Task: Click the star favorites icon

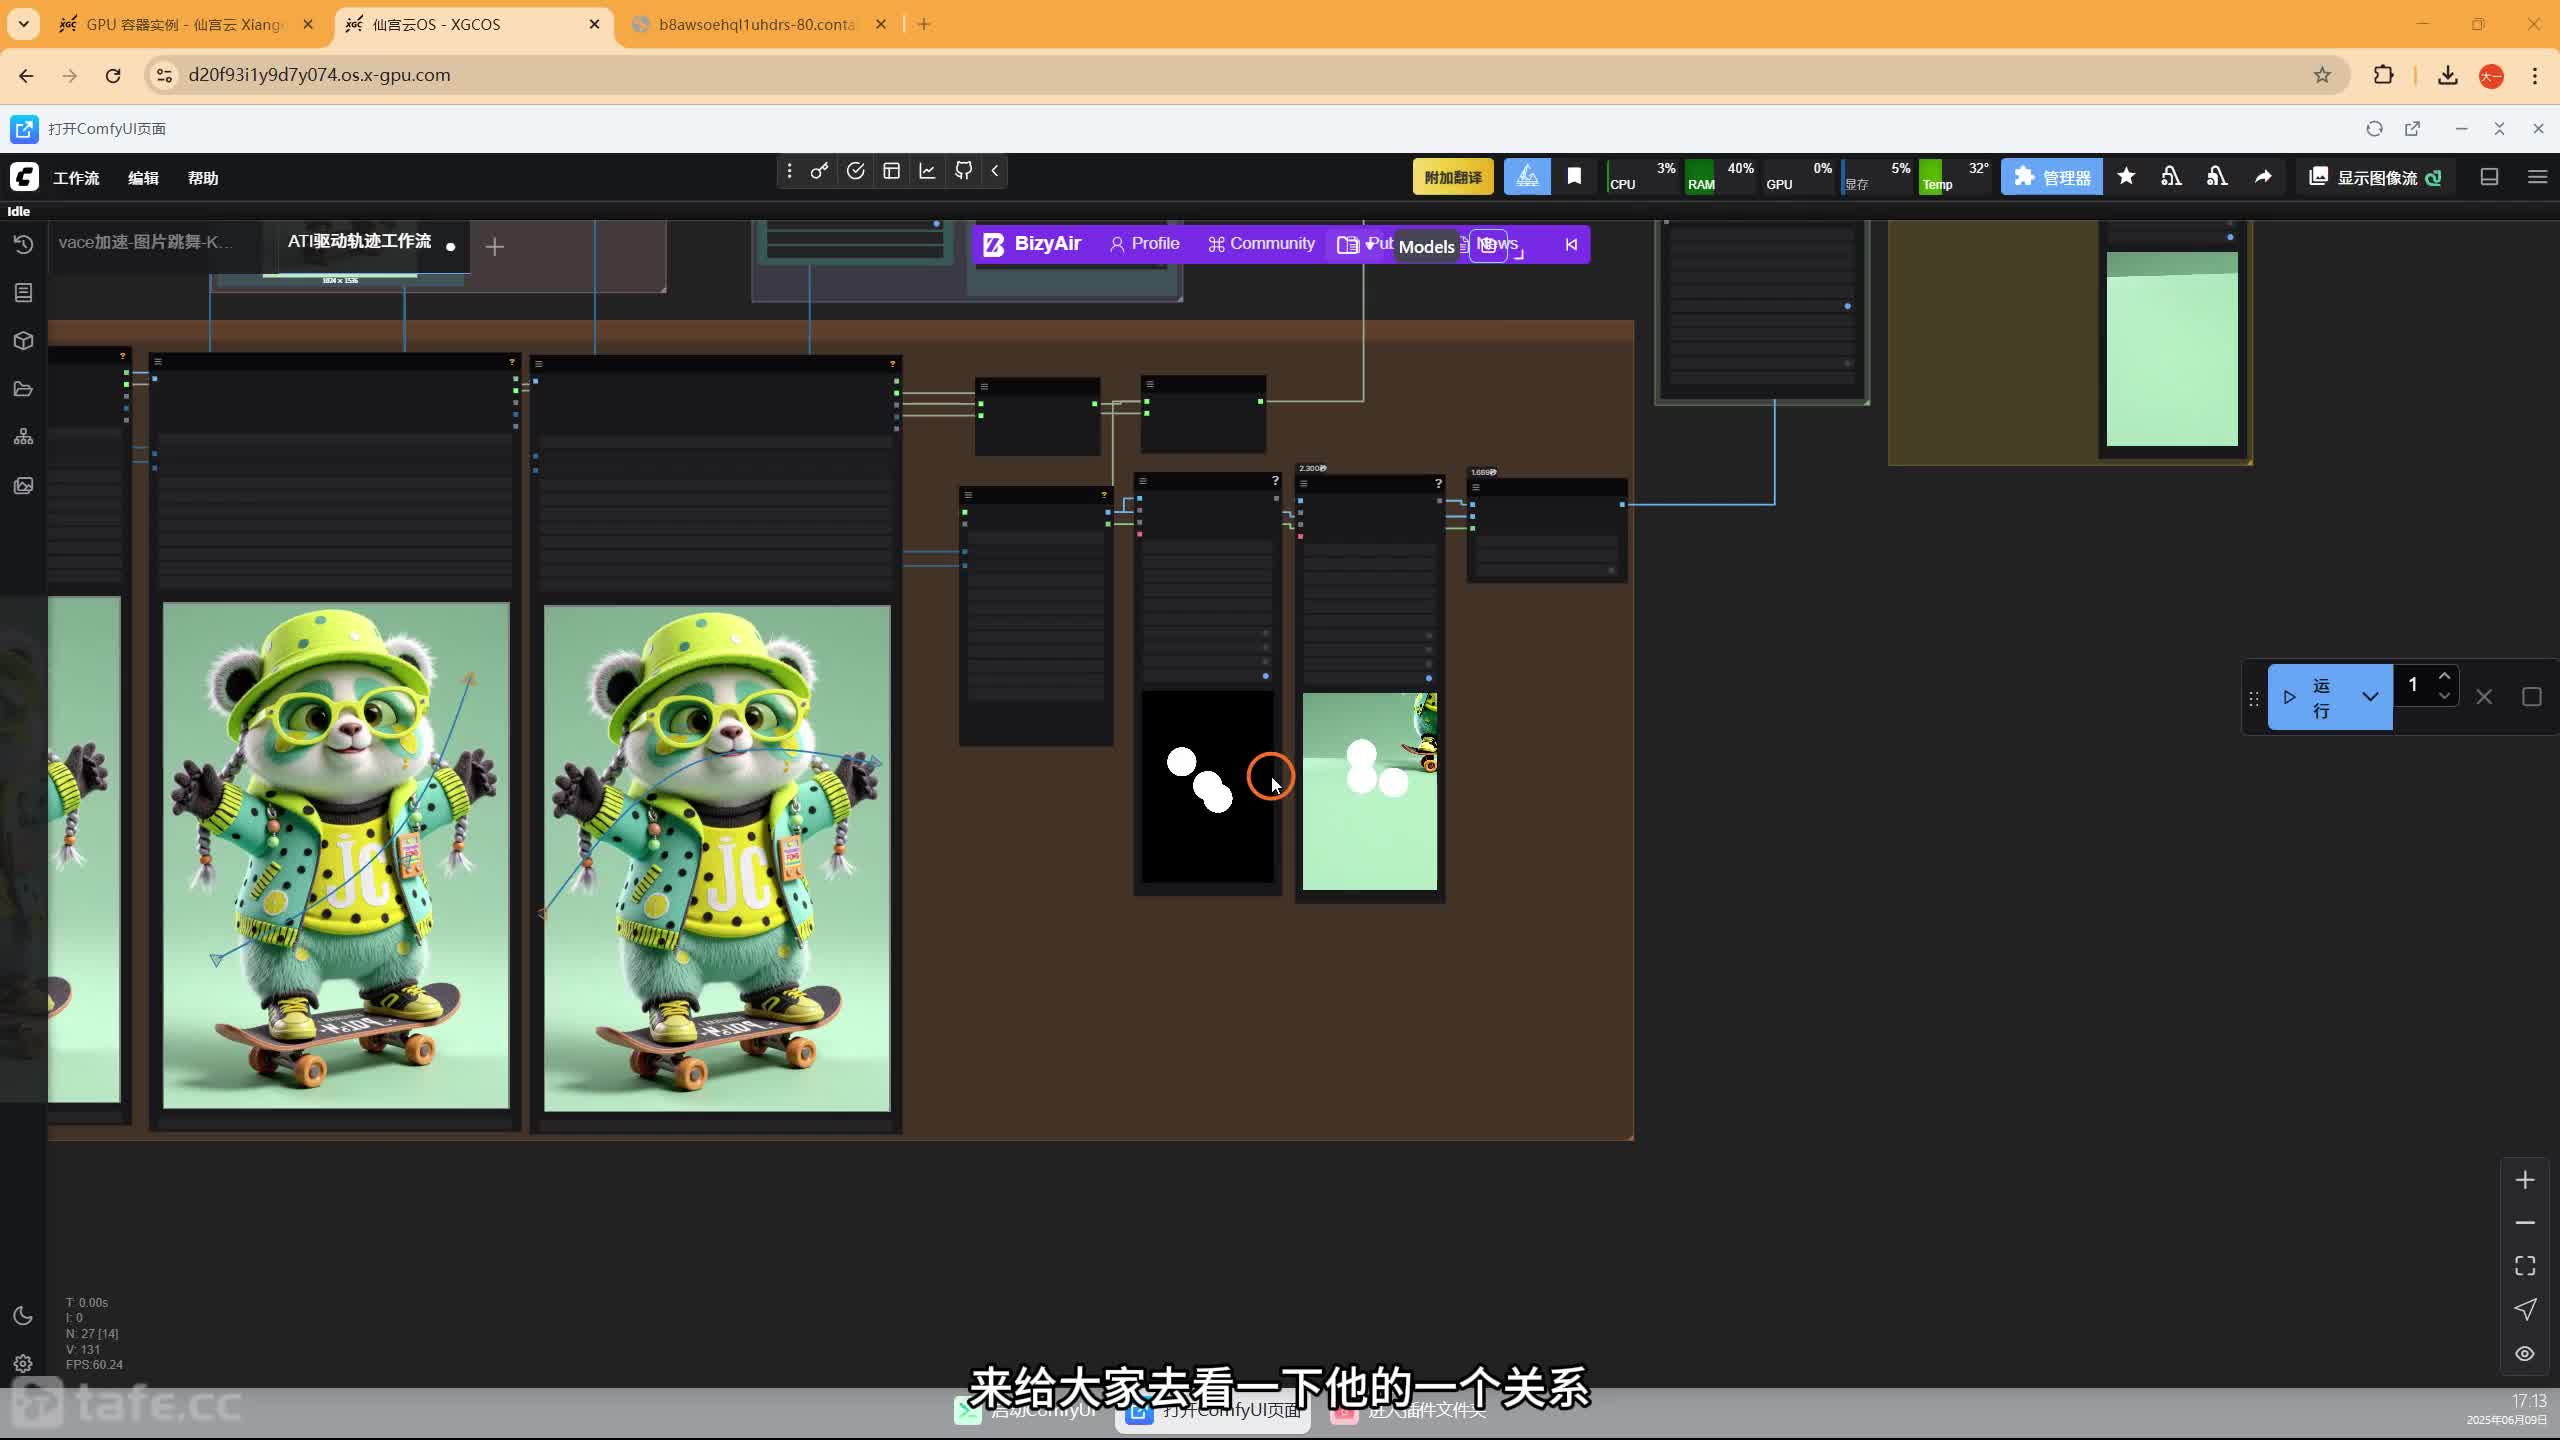Action: (x=2126, y=177)
